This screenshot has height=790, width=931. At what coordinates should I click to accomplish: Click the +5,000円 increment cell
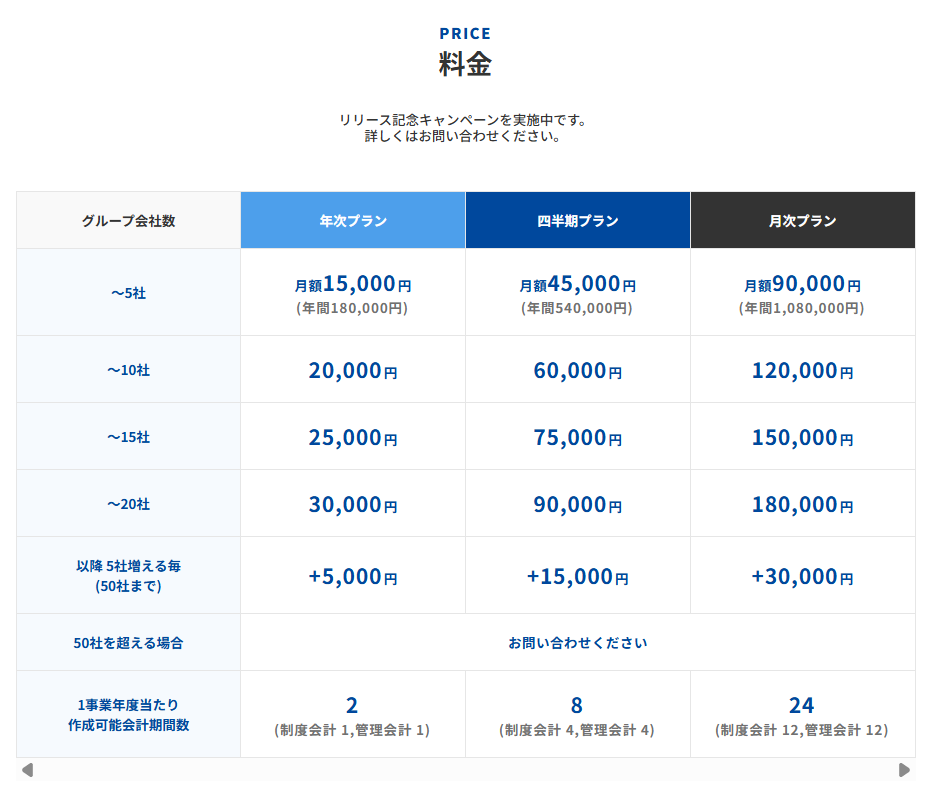tap(352, 577)
